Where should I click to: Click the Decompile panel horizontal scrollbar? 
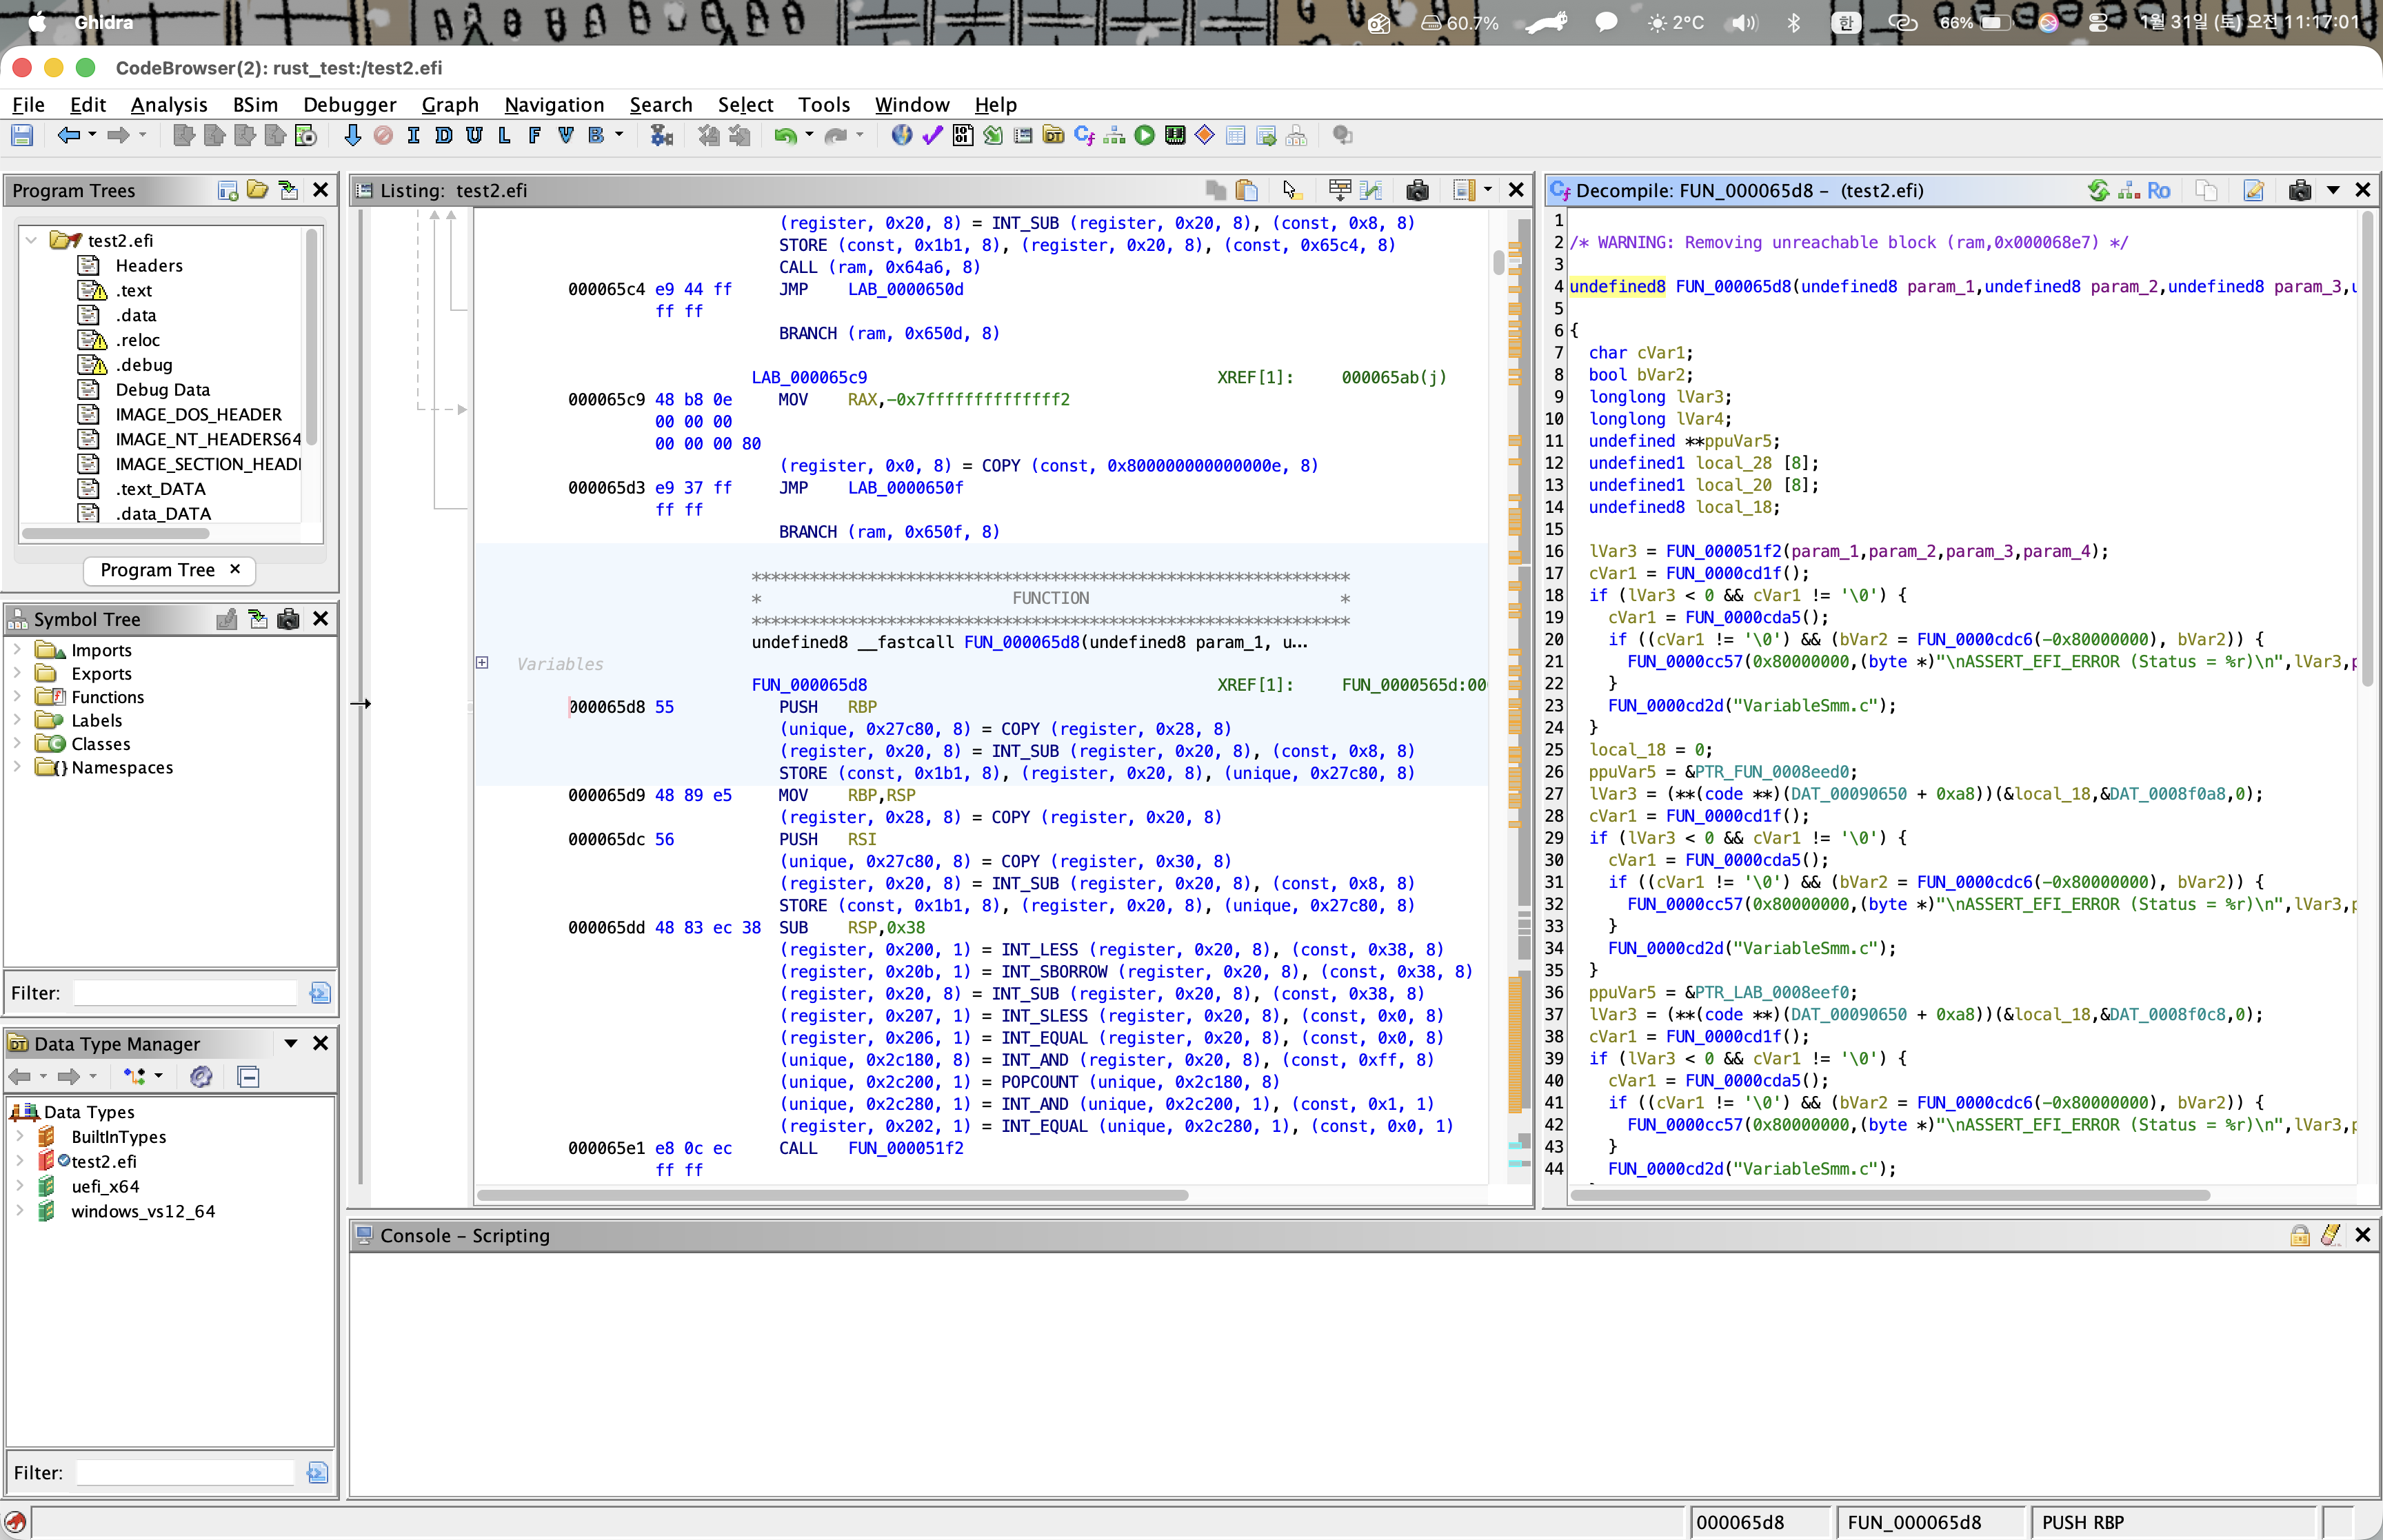[x=1890, y=1195]
